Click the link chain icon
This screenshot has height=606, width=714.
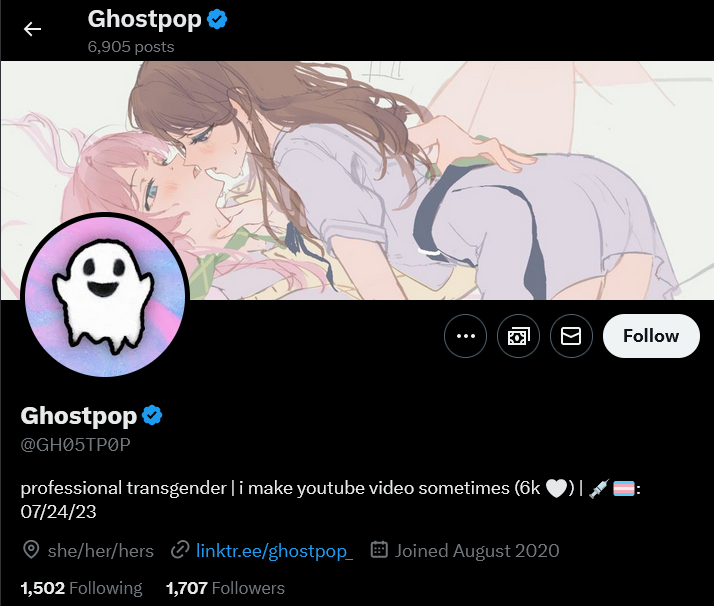coord(180,550)
